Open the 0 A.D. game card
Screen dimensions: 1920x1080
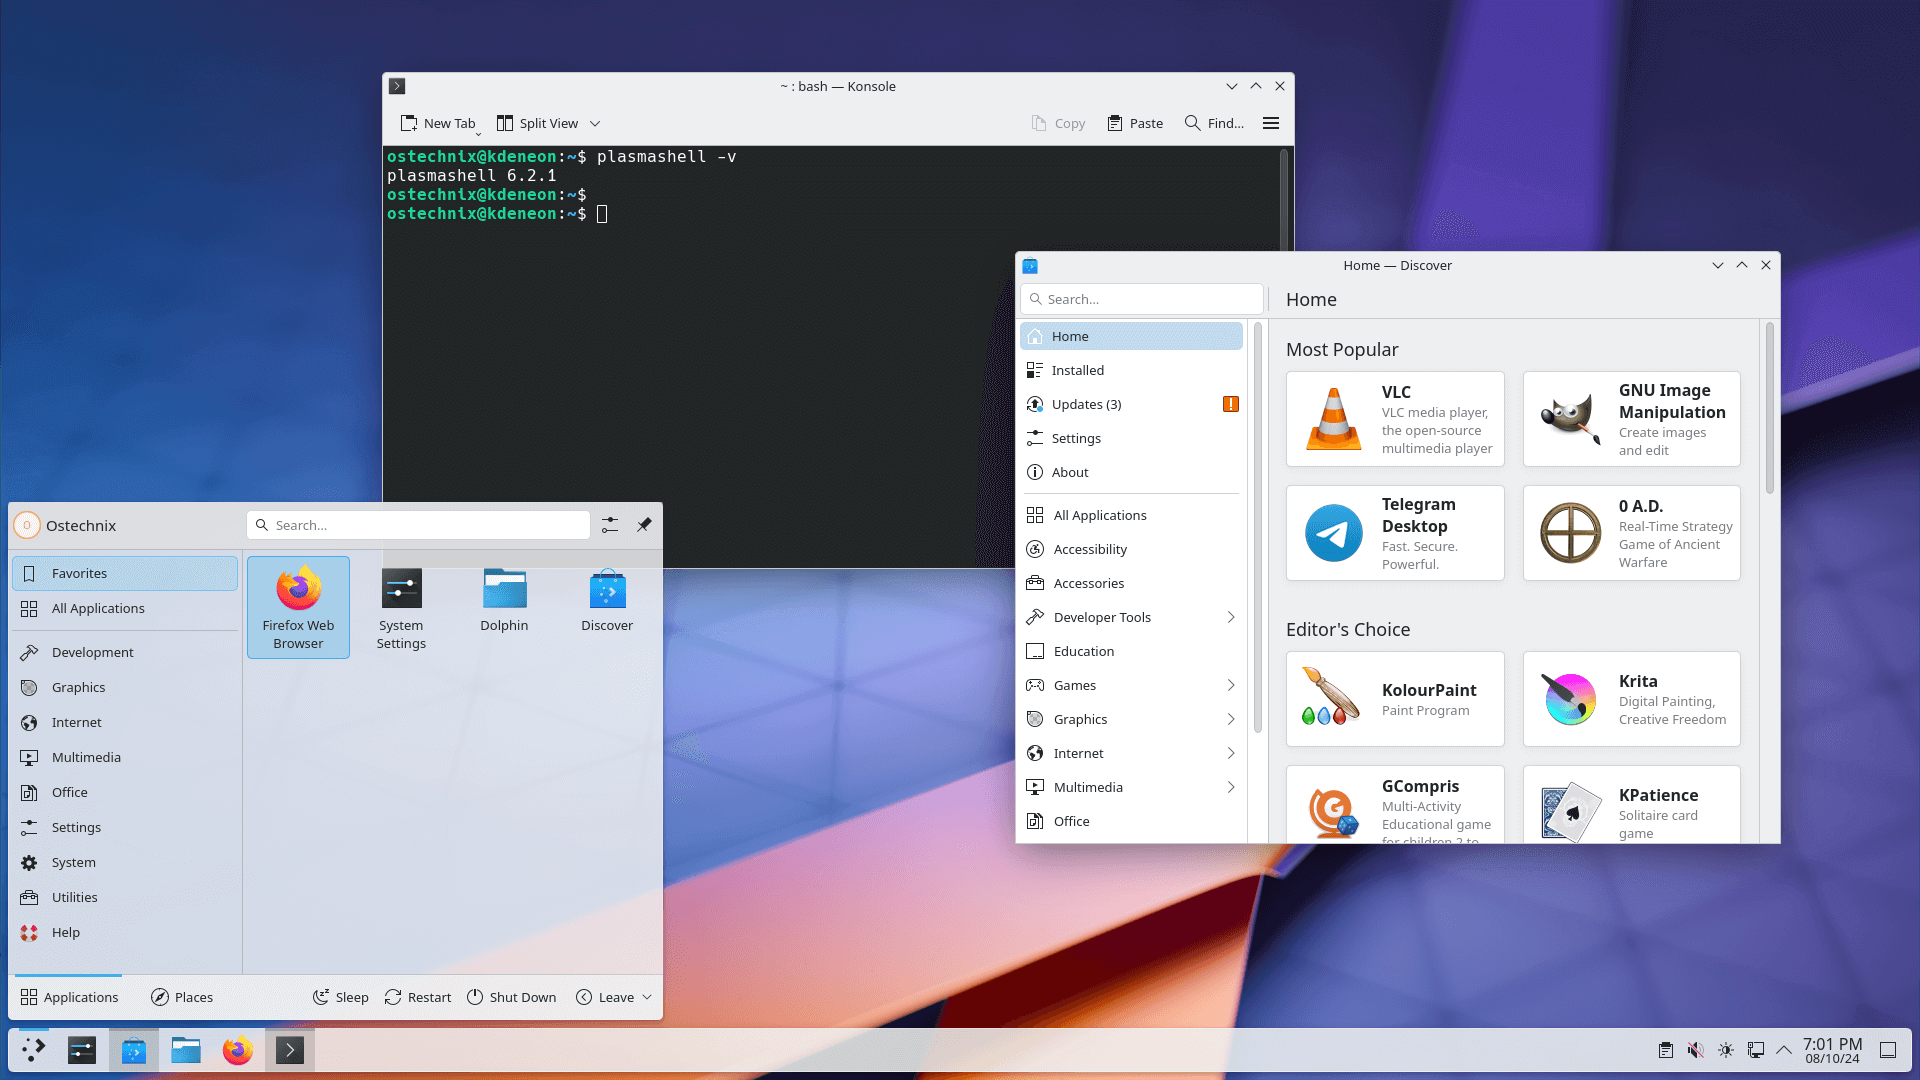tap(1631, 533)
